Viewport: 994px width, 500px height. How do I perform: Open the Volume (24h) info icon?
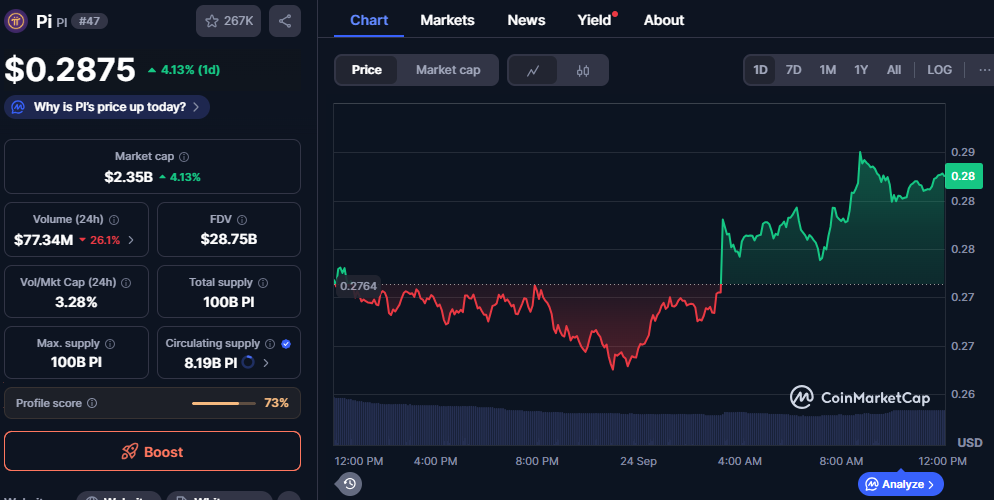pos(114,220)
